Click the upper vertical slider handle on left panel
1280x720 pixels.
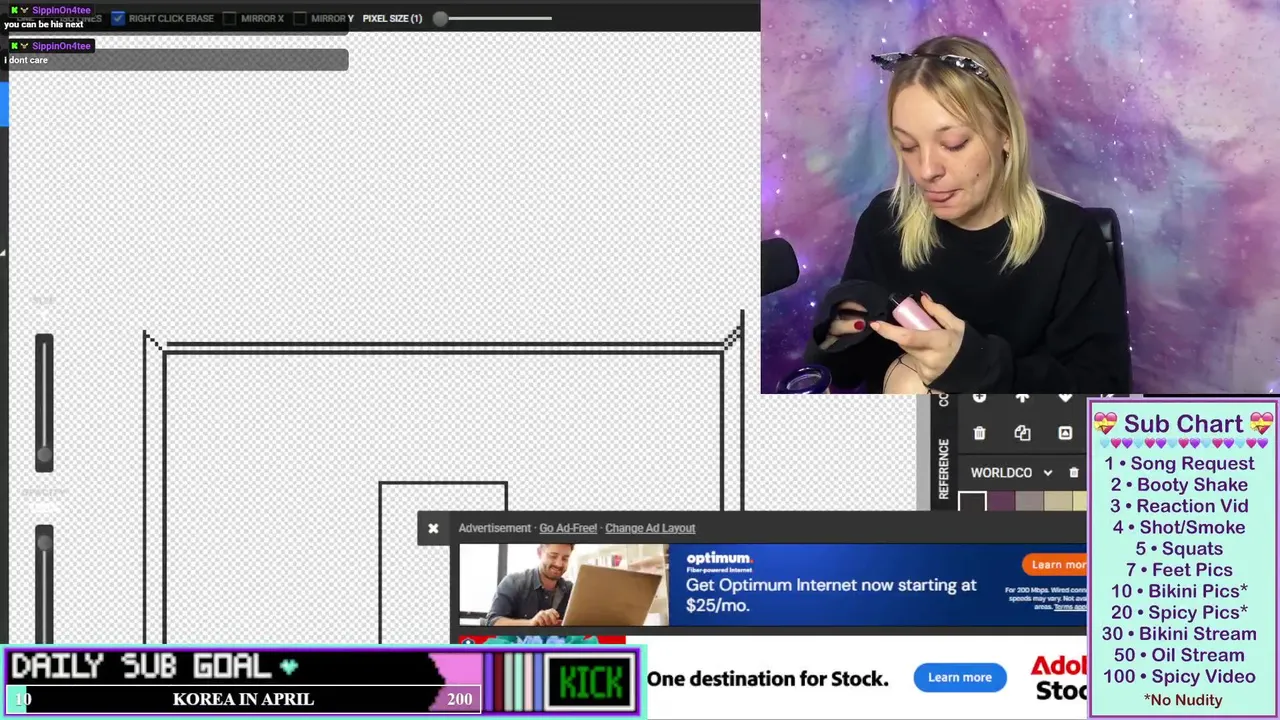coord(44,455)
